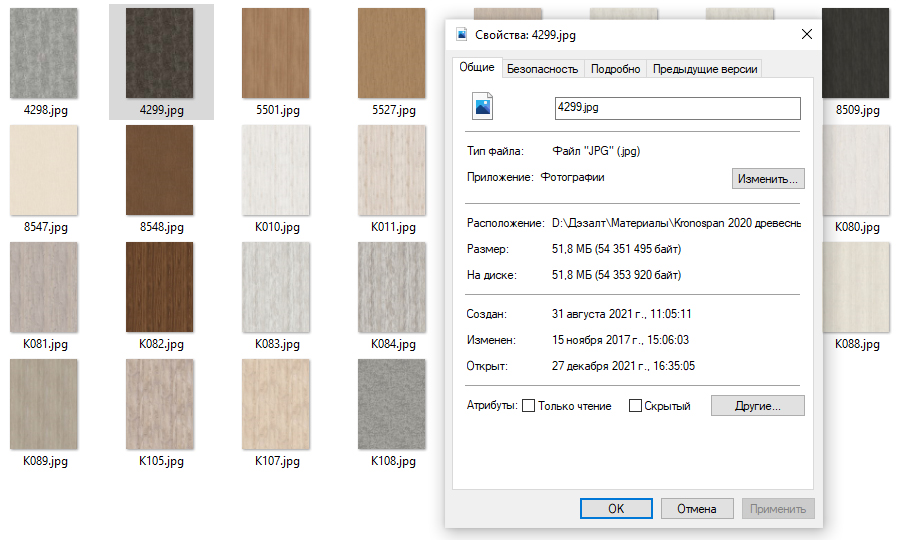The image size is (904, 540).
Task: Close the properties dialog window
Action: point(807,34)
